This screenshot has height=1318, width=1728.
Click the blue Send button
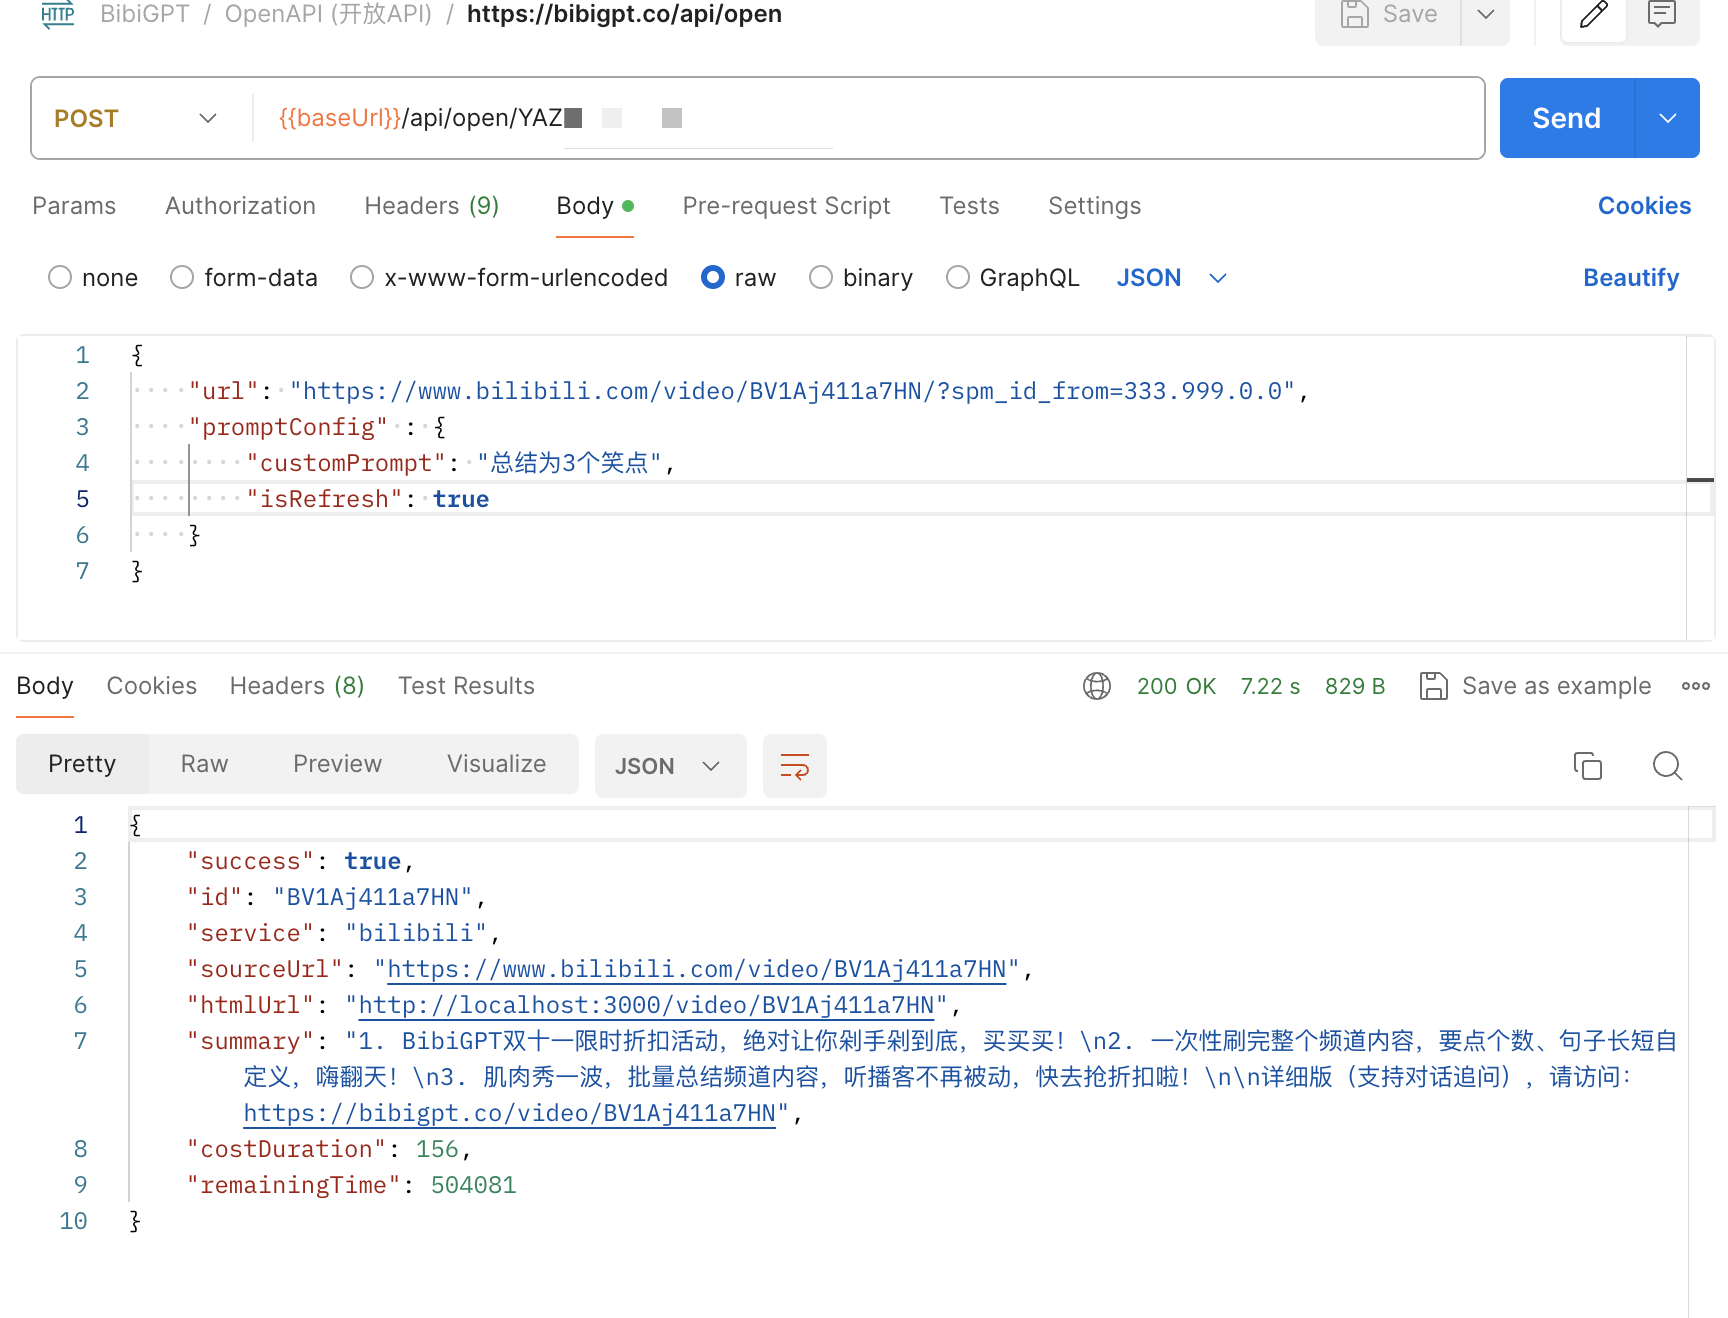tap(1567, 118)
